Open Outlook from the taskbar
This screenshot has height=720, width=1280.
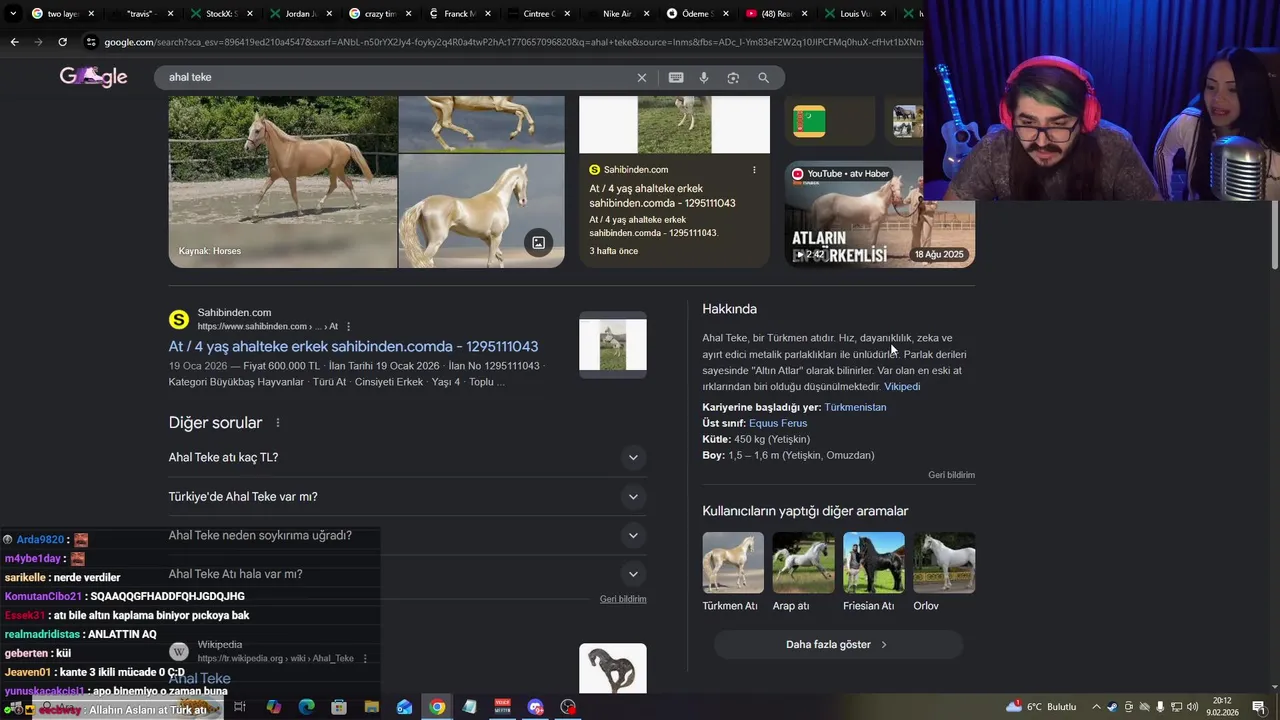point(404,707)
